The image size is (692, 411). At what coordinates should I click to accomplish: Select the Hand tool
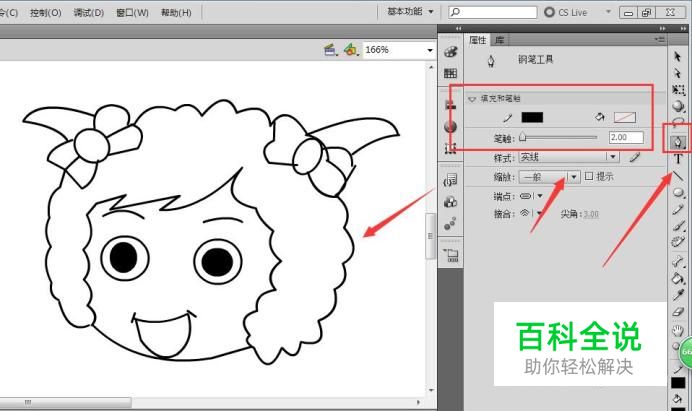[678, 330]
